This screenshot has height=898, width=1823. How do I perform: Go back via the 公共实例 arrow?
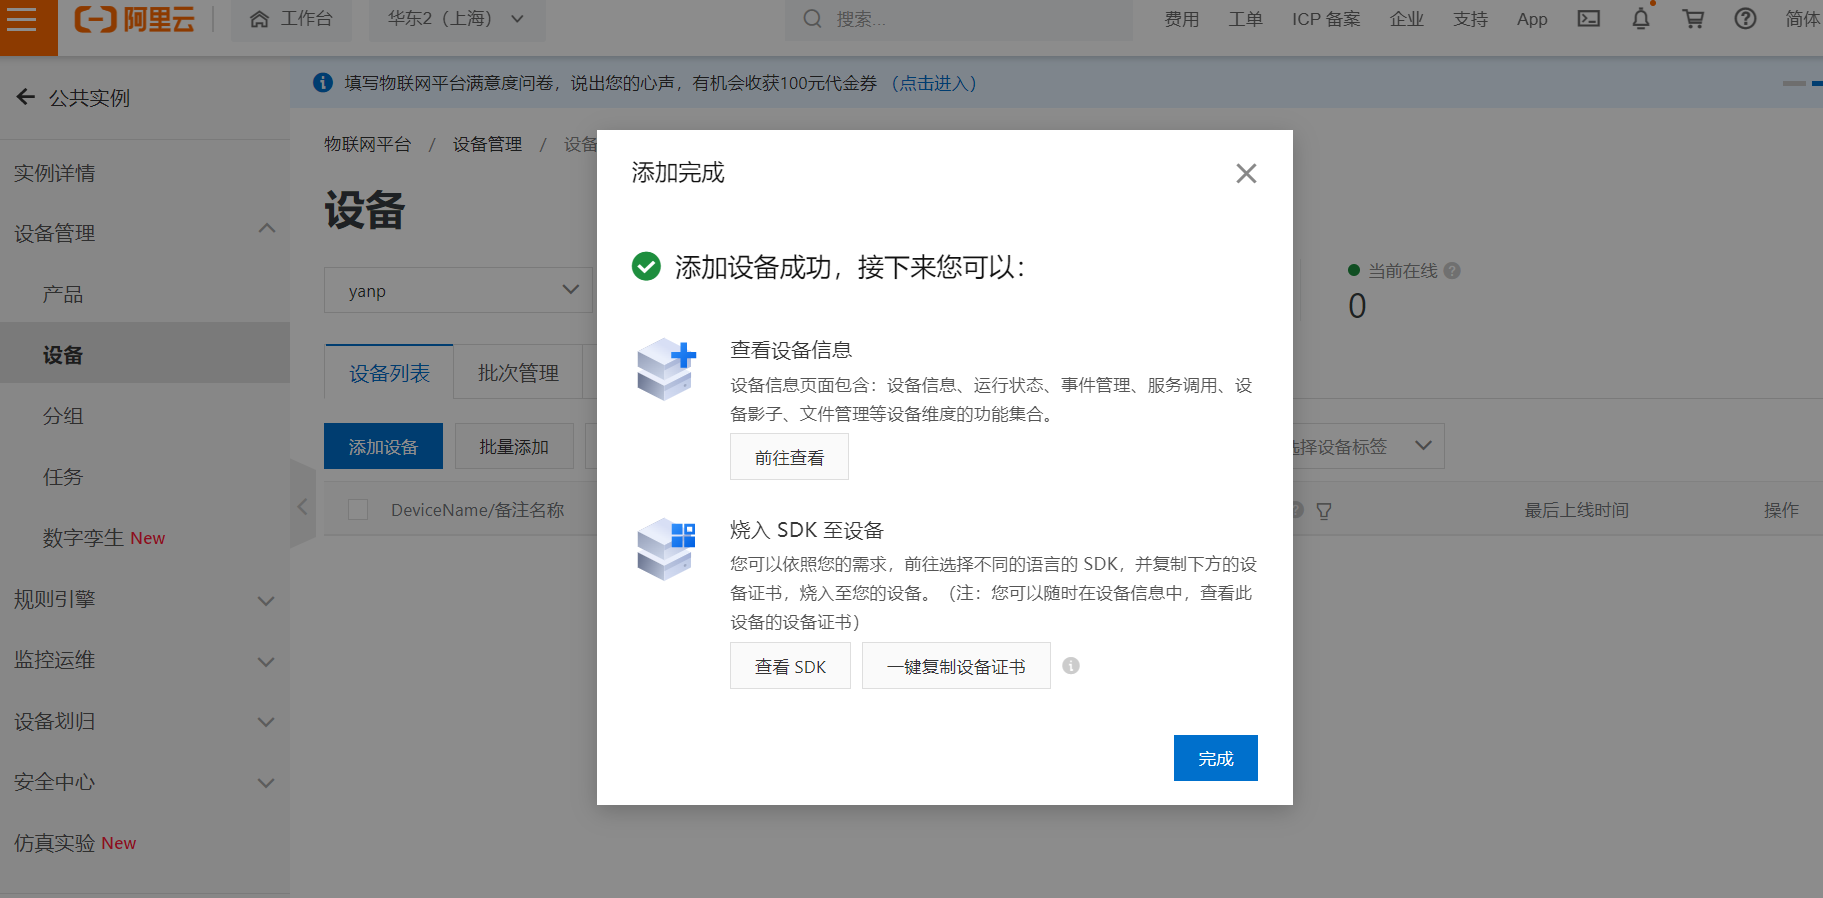click(26, 97)
